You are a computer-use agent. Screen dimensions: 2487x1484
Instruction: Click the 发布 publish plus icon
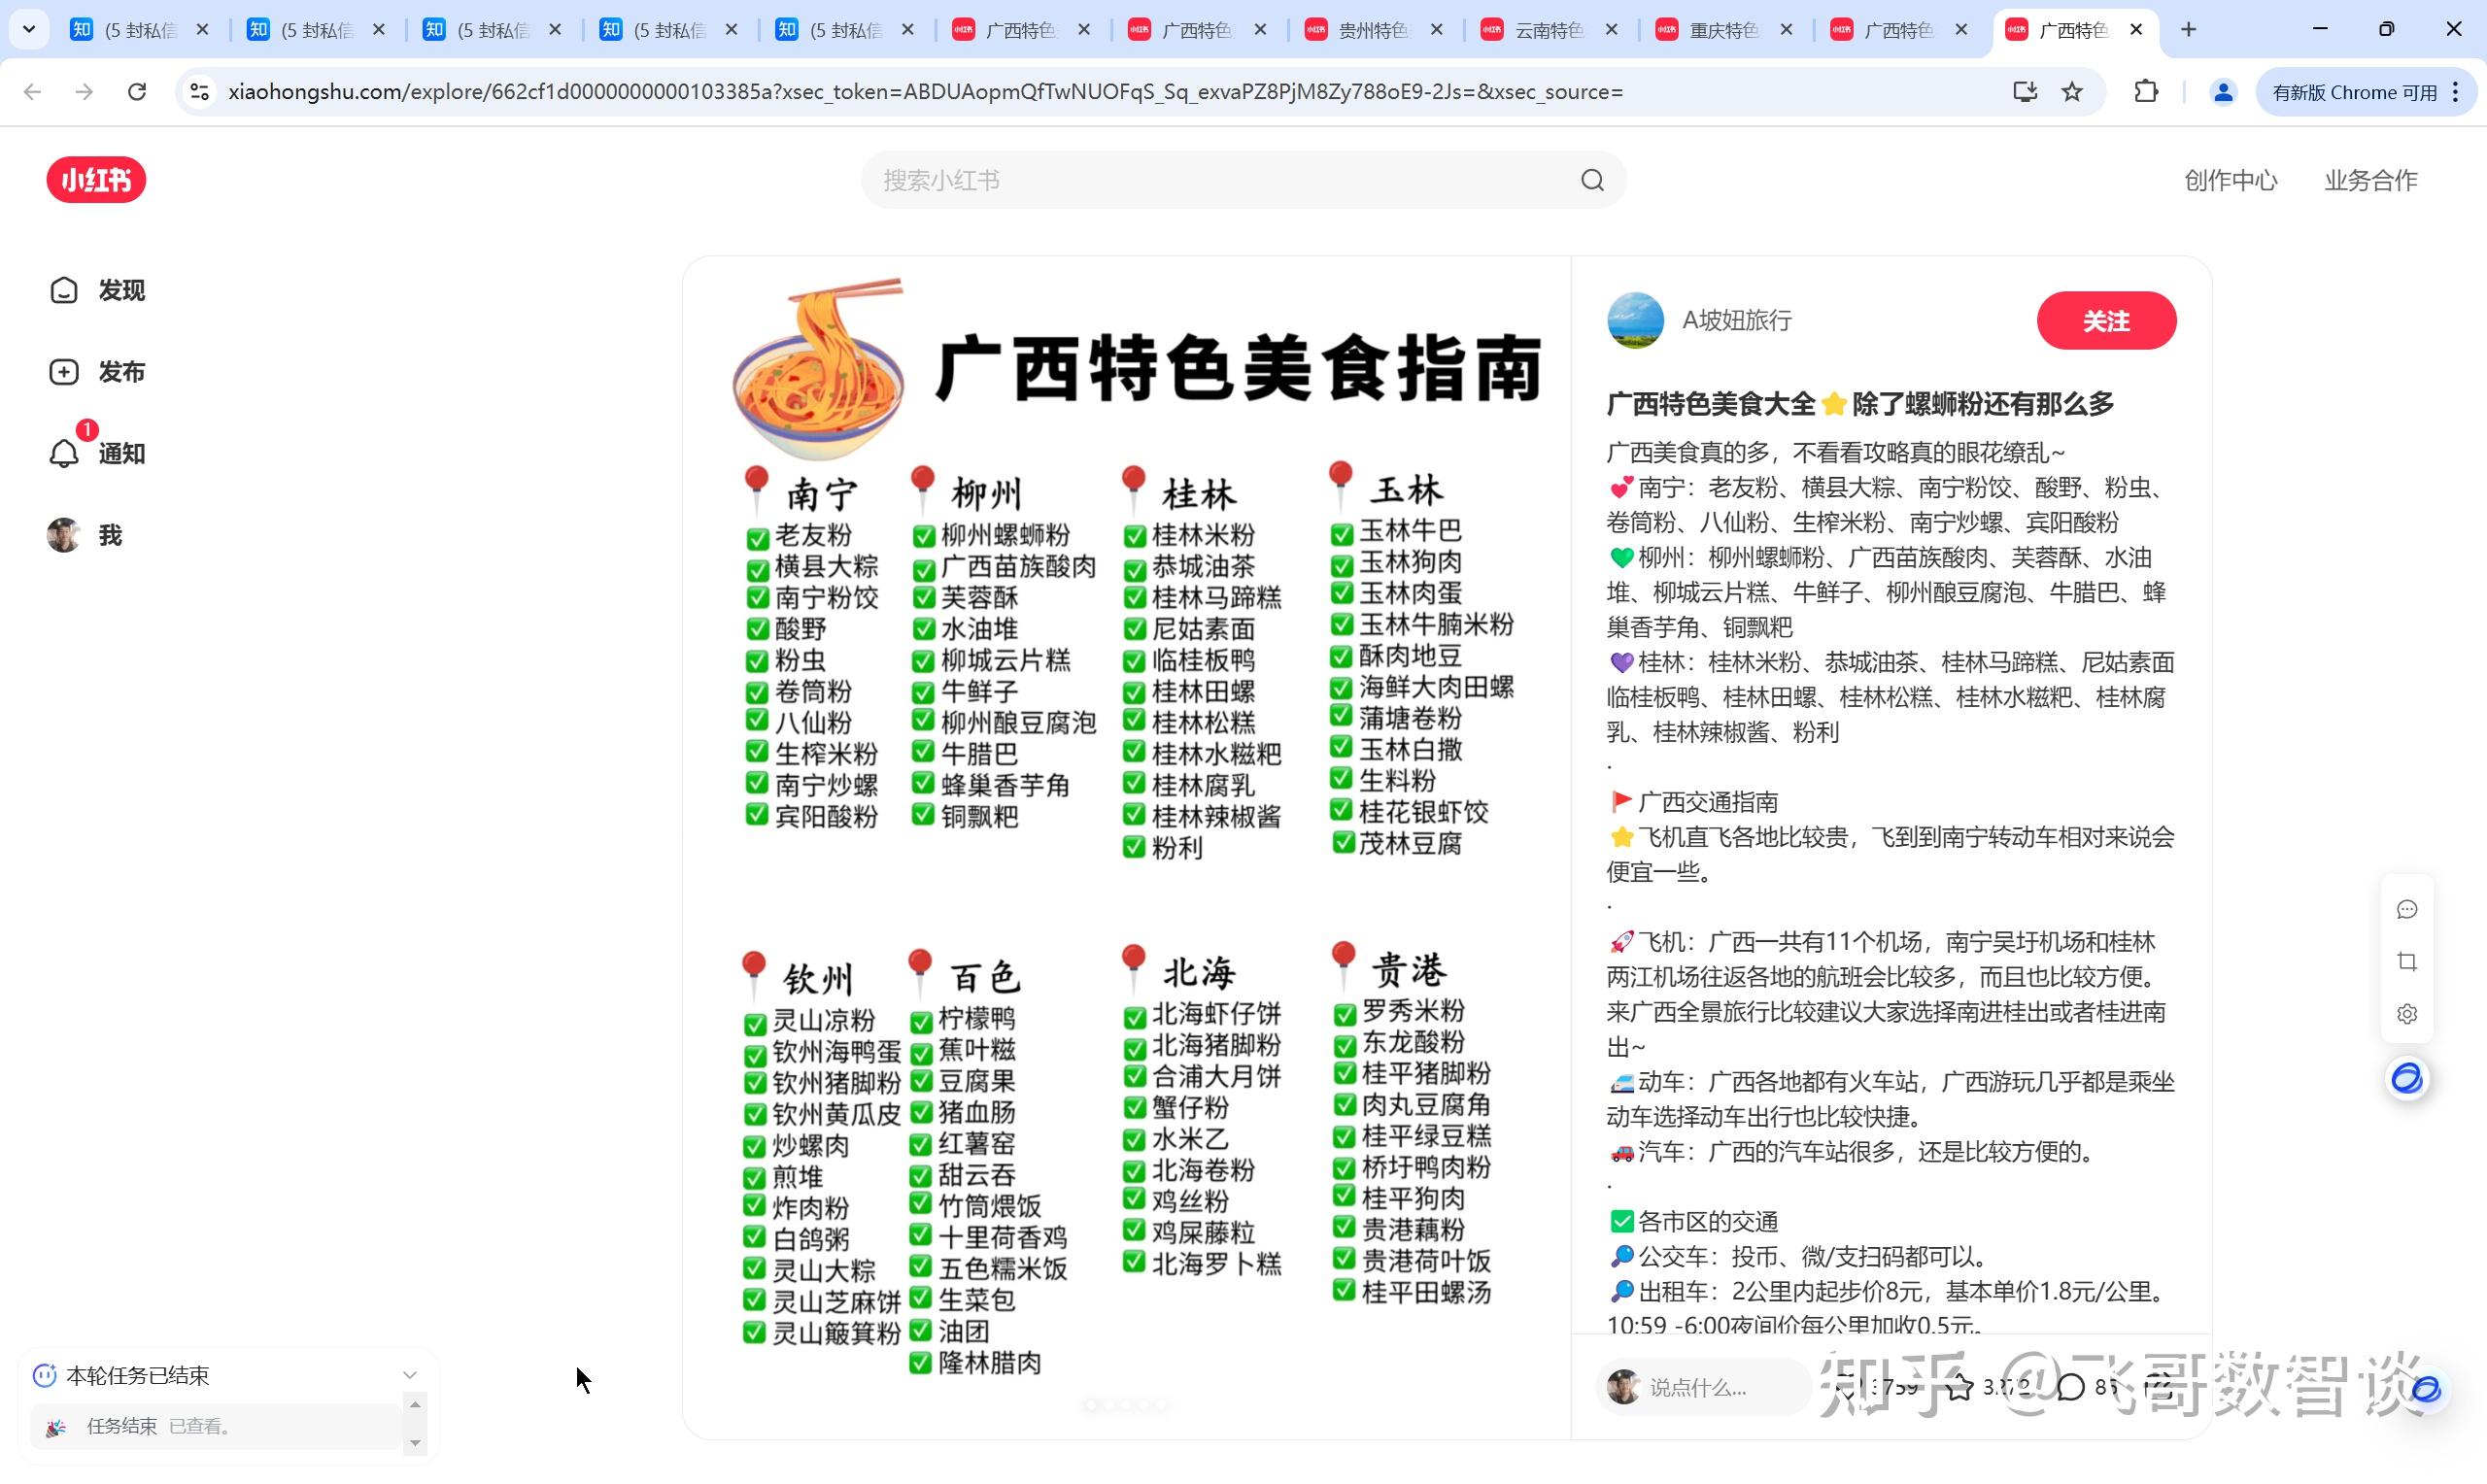pyautogui.click(x=64, y=372)
